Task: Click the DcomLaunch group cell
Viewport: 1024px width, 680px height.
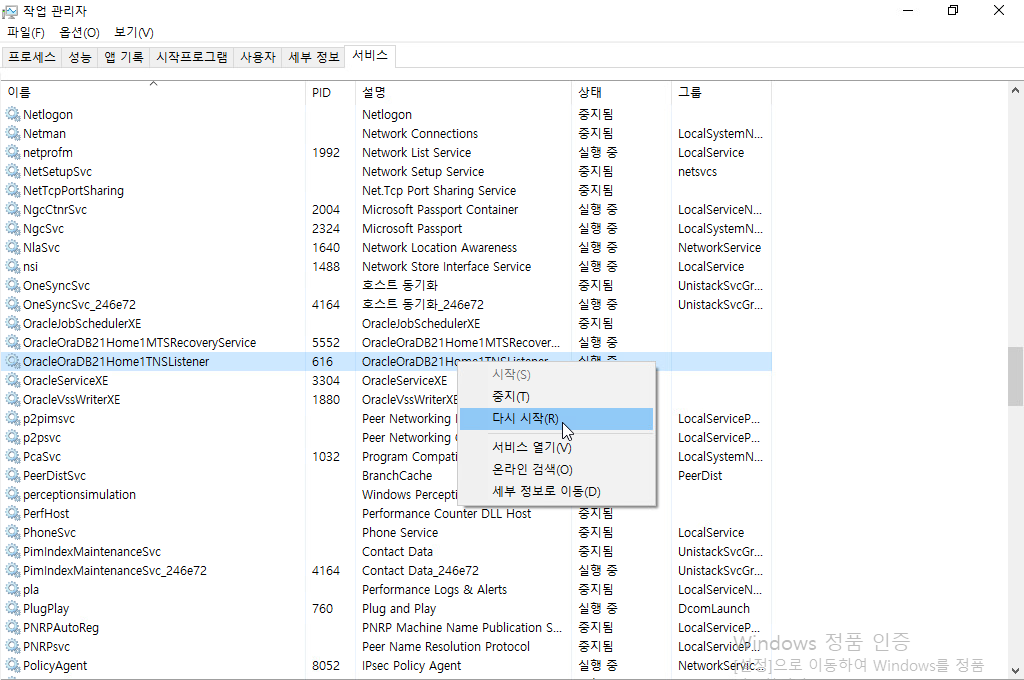Action: click(714, 608)
